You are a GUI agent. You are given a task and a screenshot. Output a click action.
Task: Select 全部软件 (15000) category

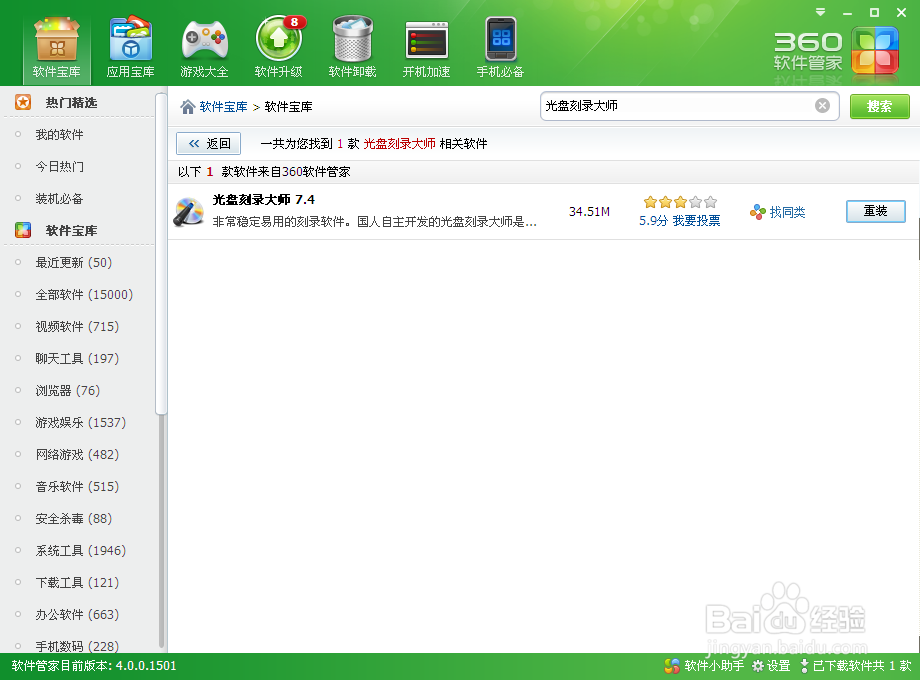(x=84, y=295)
